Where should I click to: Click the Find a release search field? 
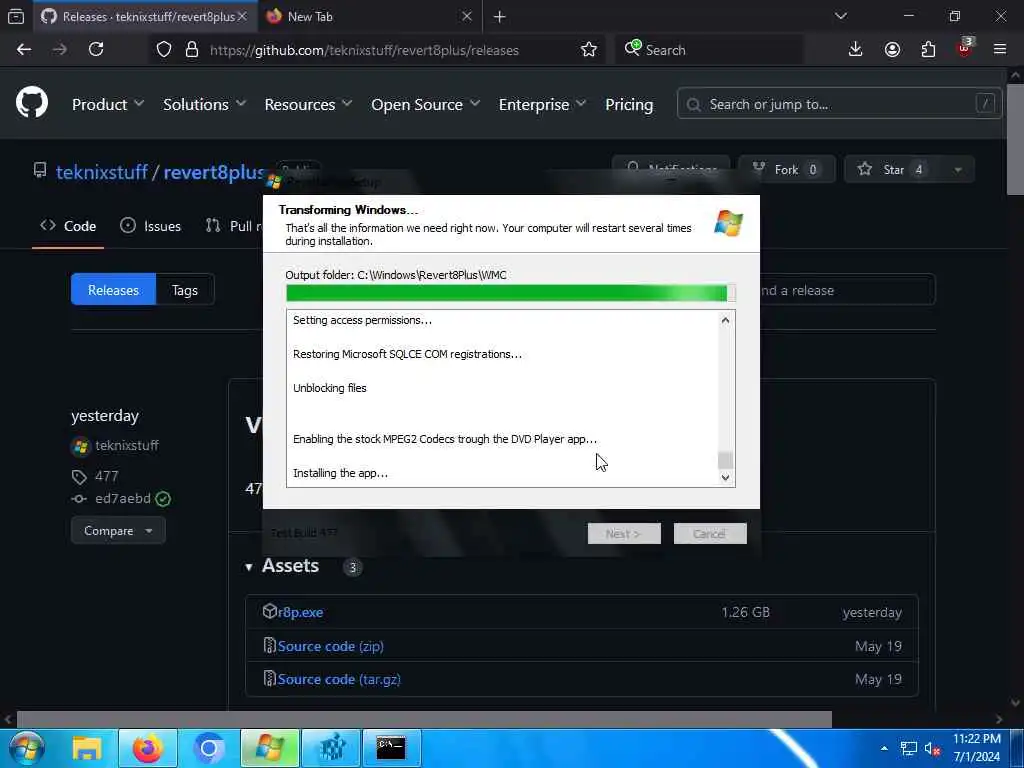[847, 290]
